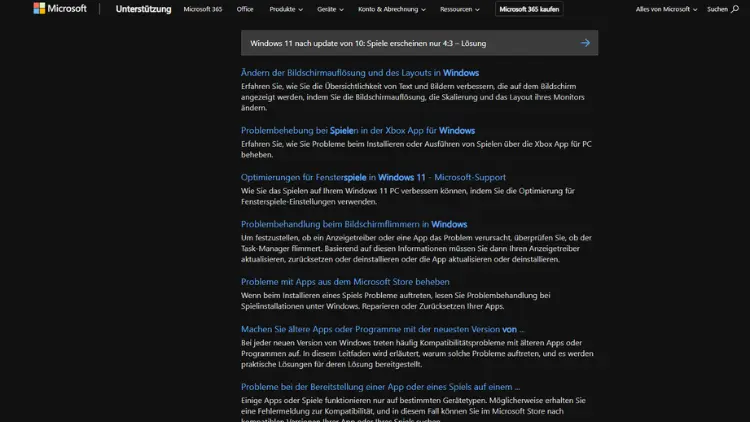Expand the Ressourcen dropdown
The height and width of the screenshot is (422, 750).
(460, 9)
